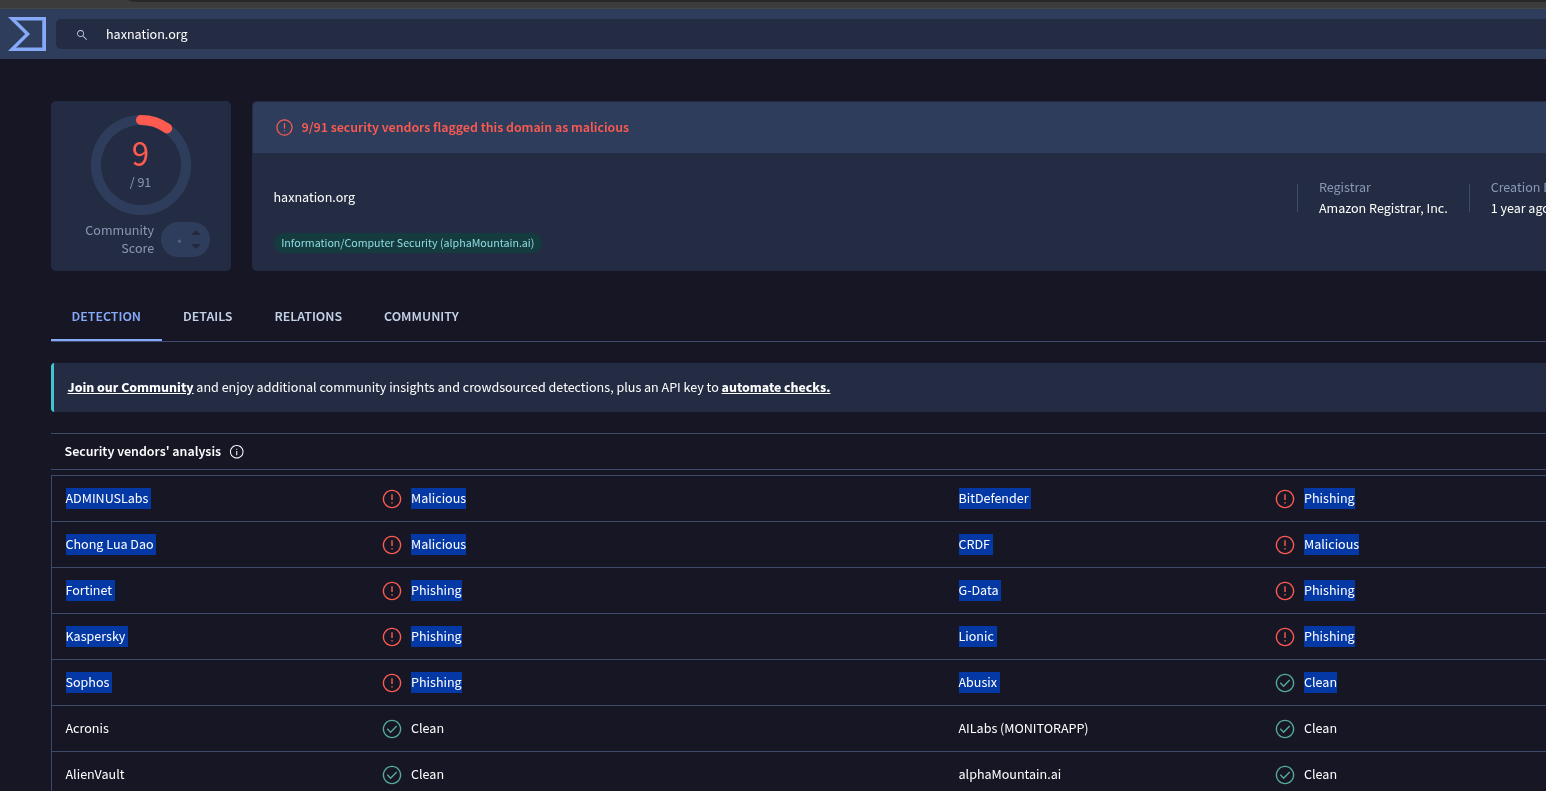The image size is (1546, 791).
Task: Click the Sophos phishing warning icon
Action: click(392, 682)
